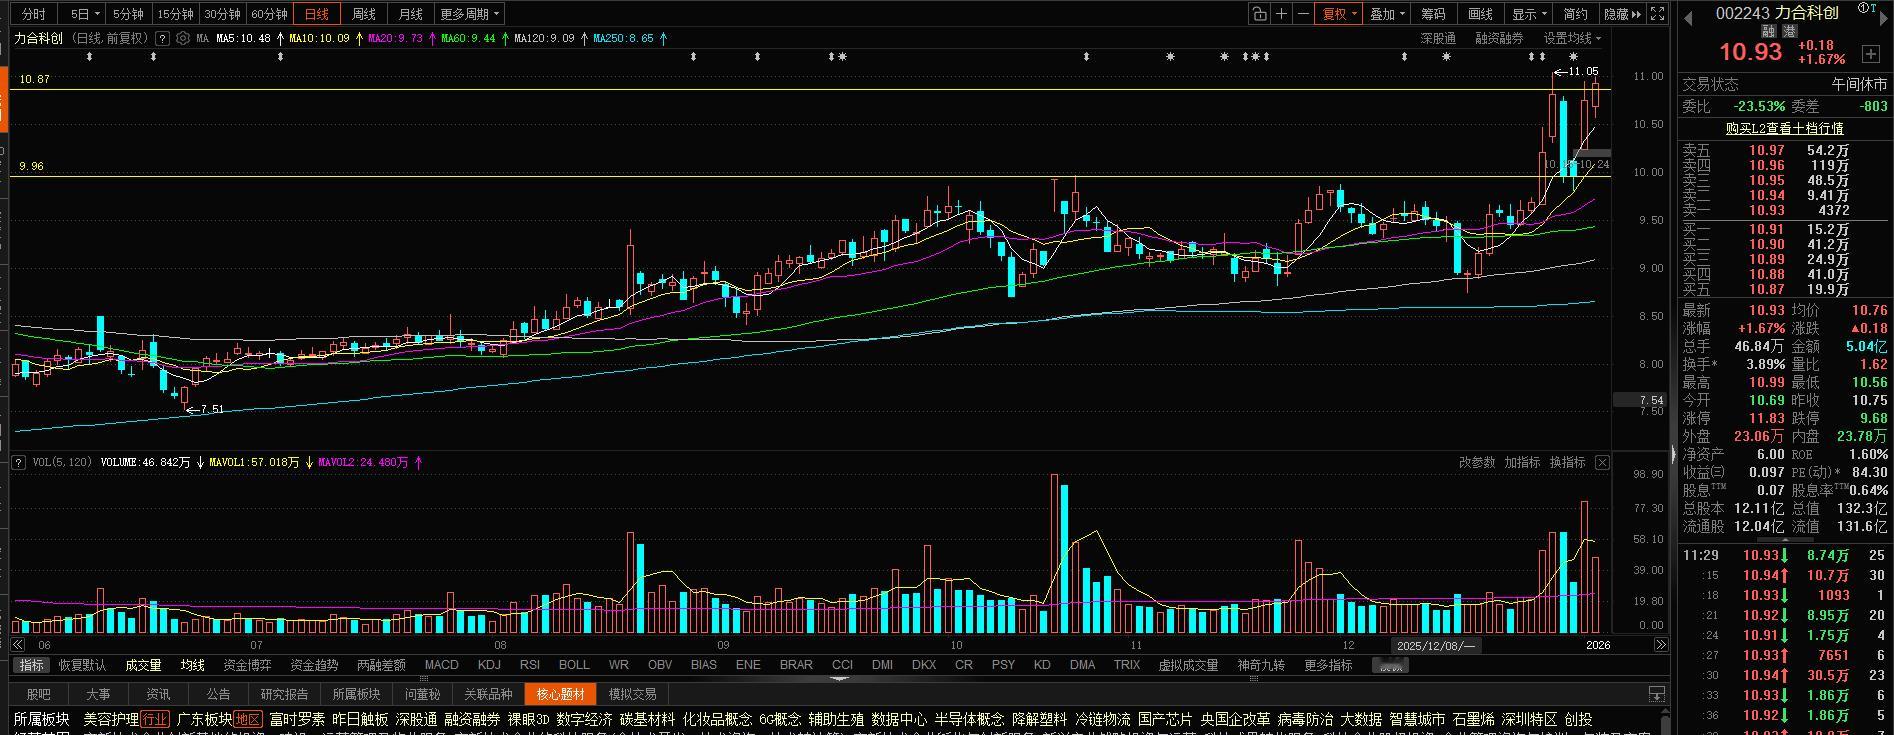The image size is (1894, 735).
Task: Open the volume indicator help icon
Action: click(18, 462)
